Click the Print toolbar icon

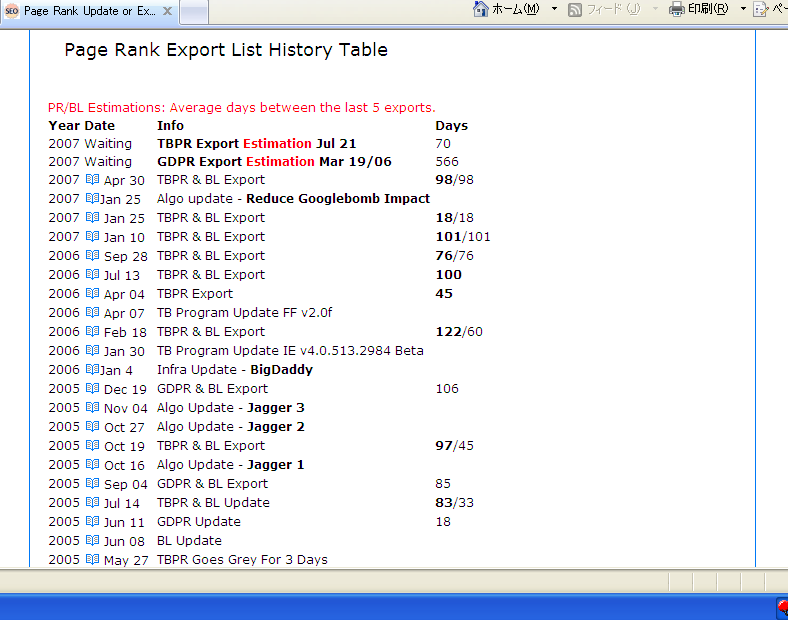tap(677, 9)
